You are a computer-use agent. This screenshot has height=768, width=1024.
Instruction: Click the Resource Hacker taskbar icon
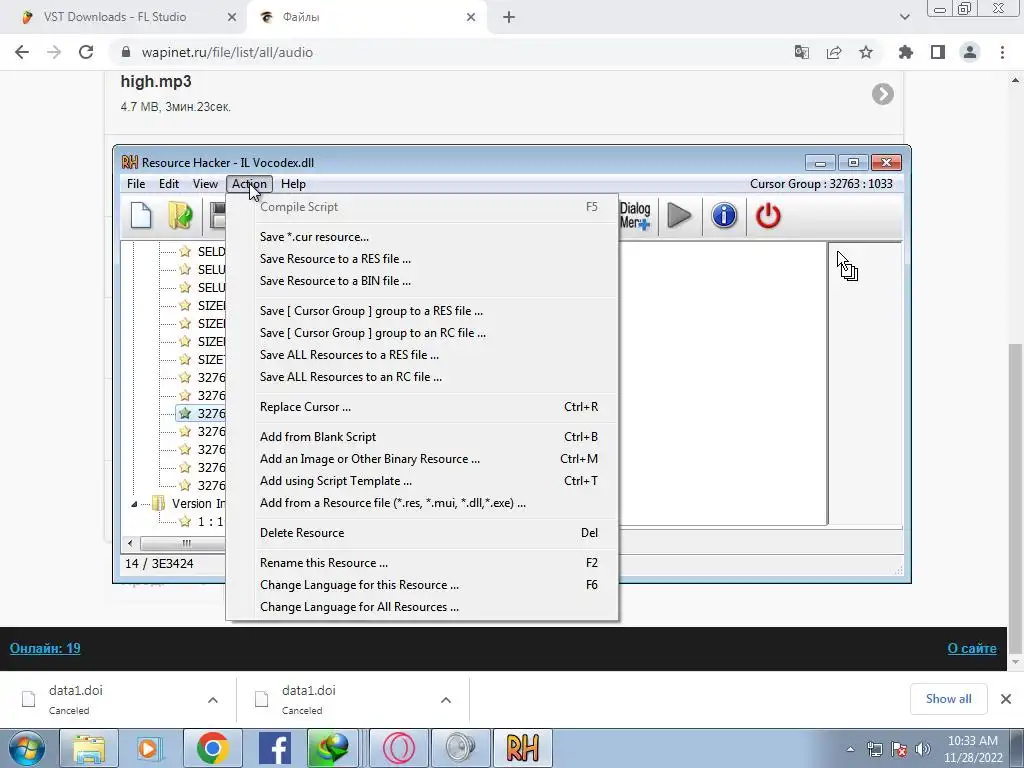tap(522, 748)
